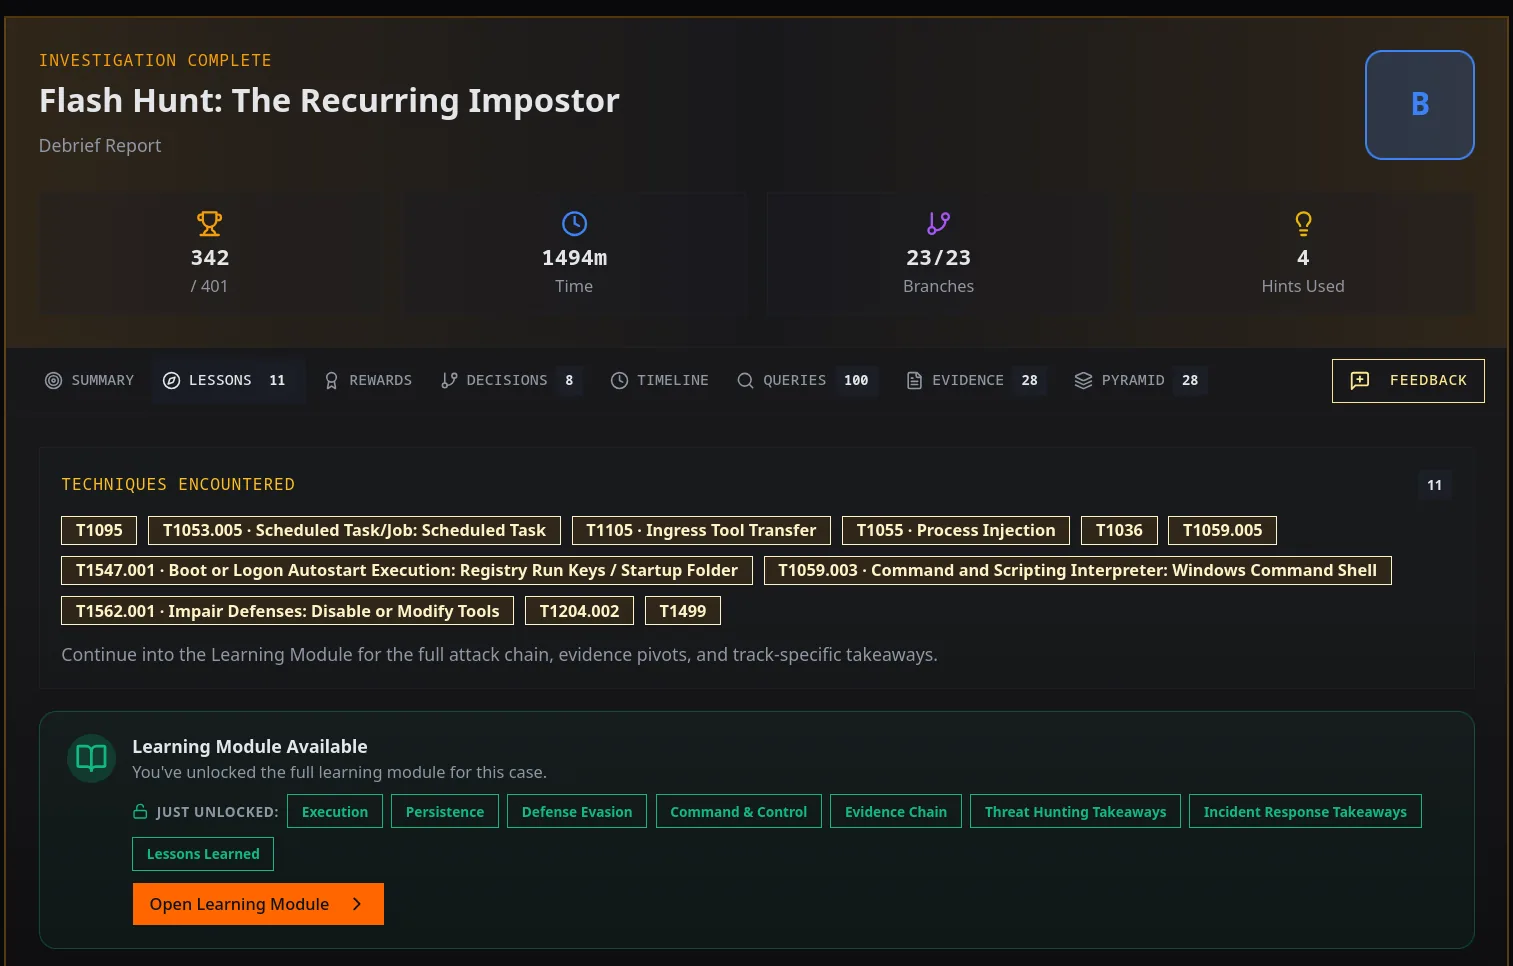Click the book icon beside Learning Module

[91, 758]
